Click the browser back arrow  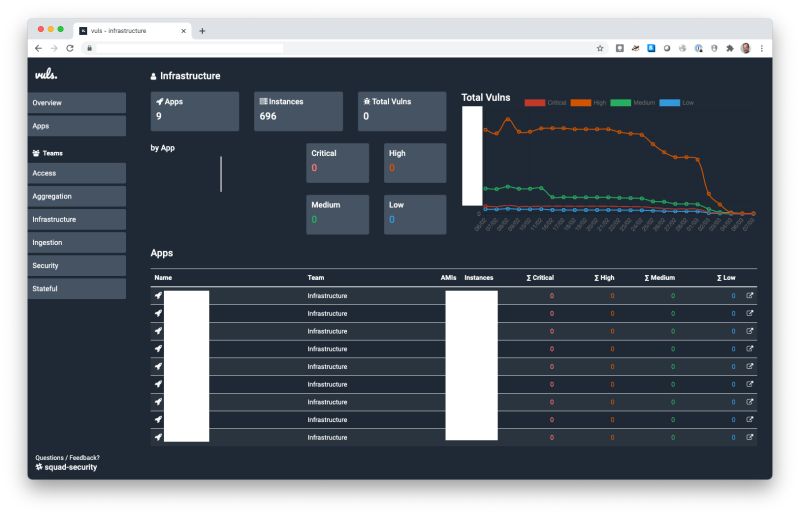38,48
